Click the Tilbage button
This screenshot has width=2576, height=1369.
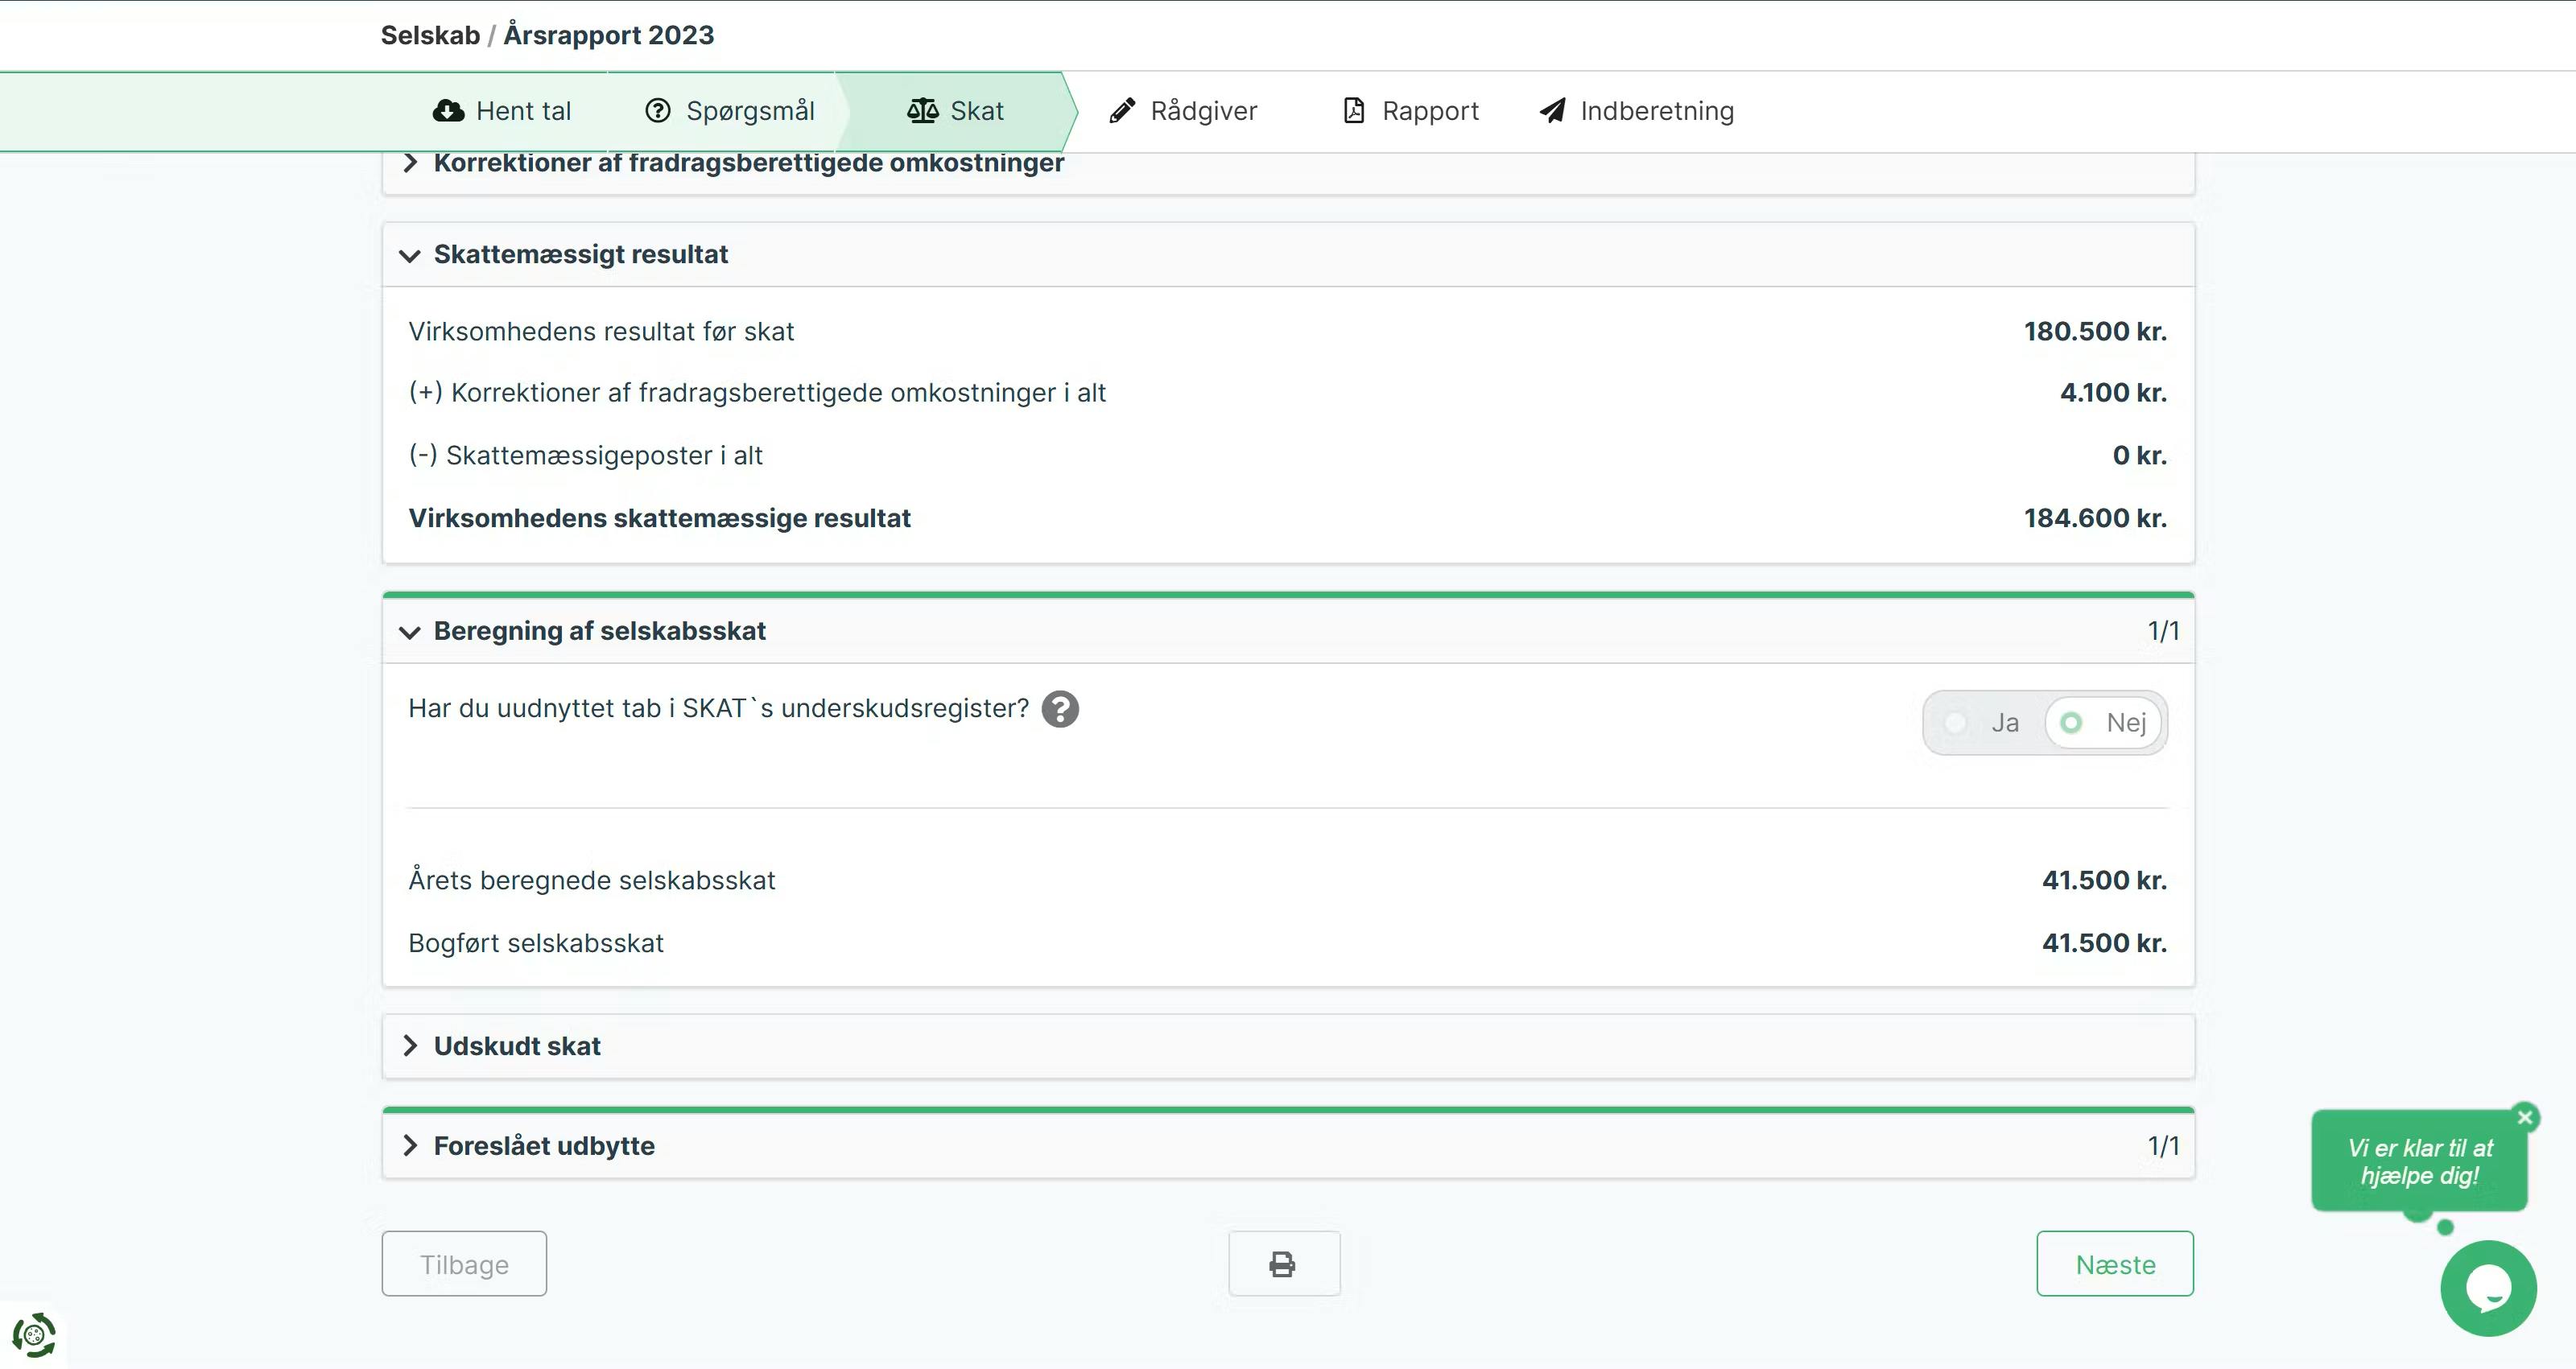point(464,1264)
